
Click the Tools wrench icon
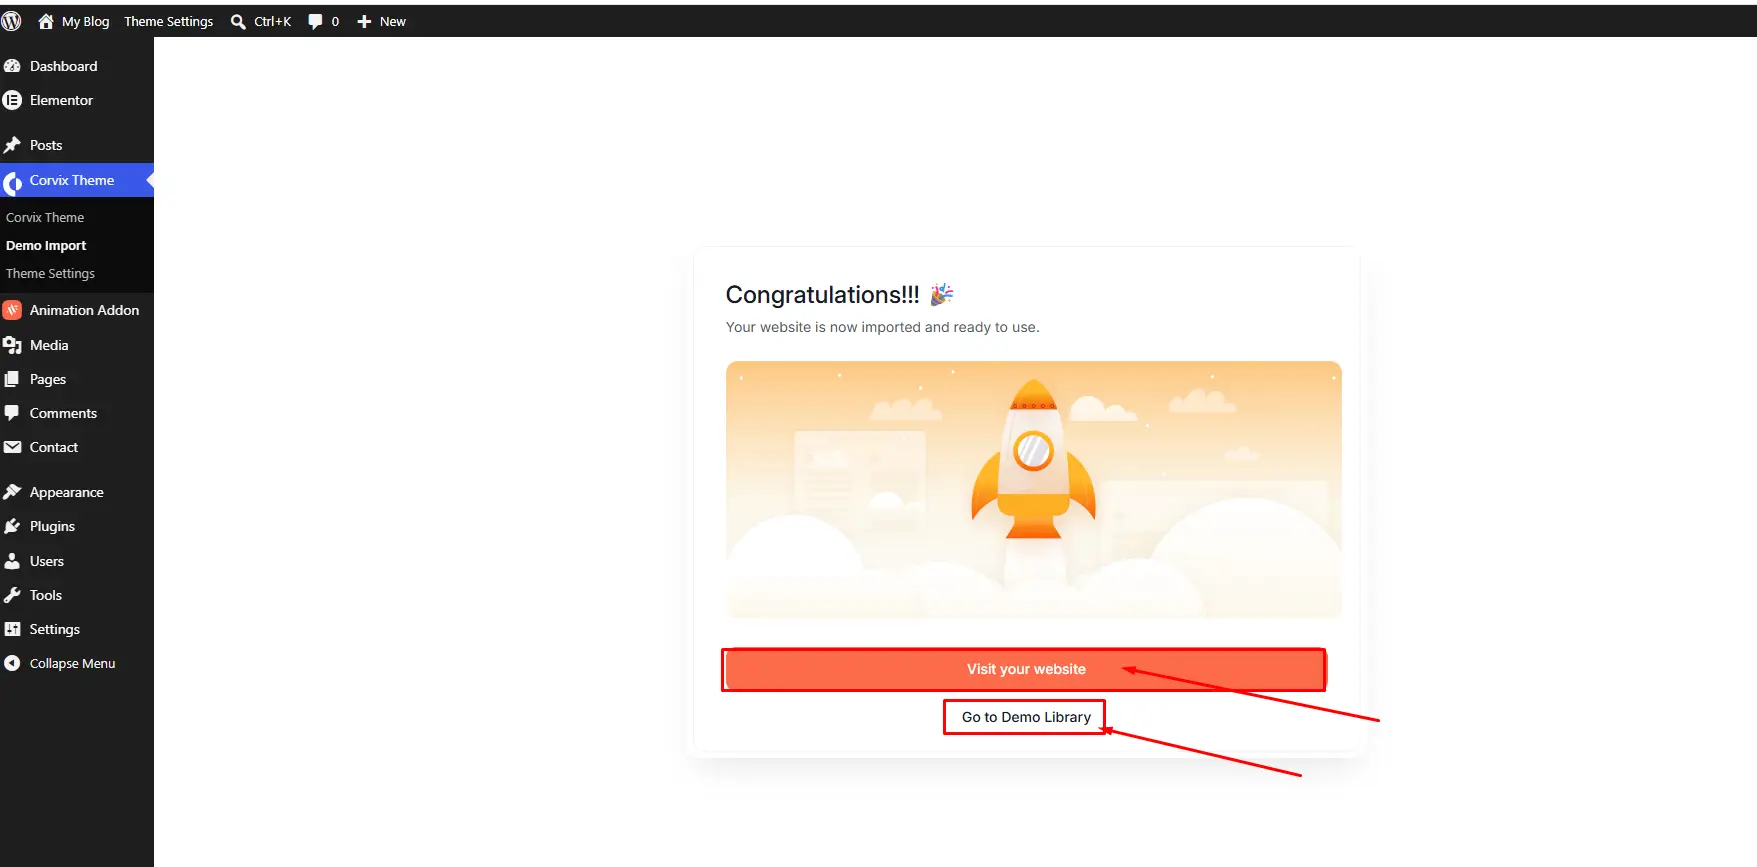coord(12,595)
